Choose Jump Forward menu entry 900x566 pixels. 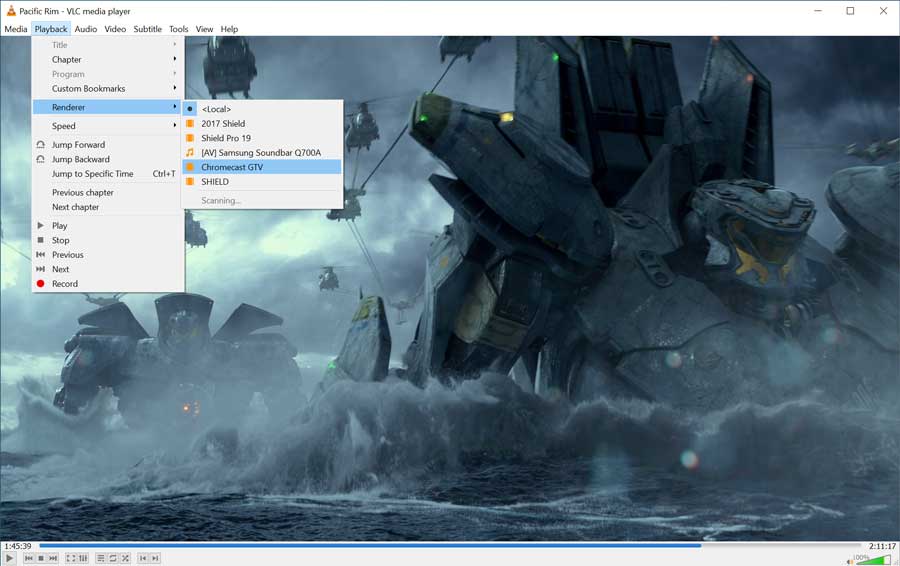pyautogui.click(x=108, y=145)
